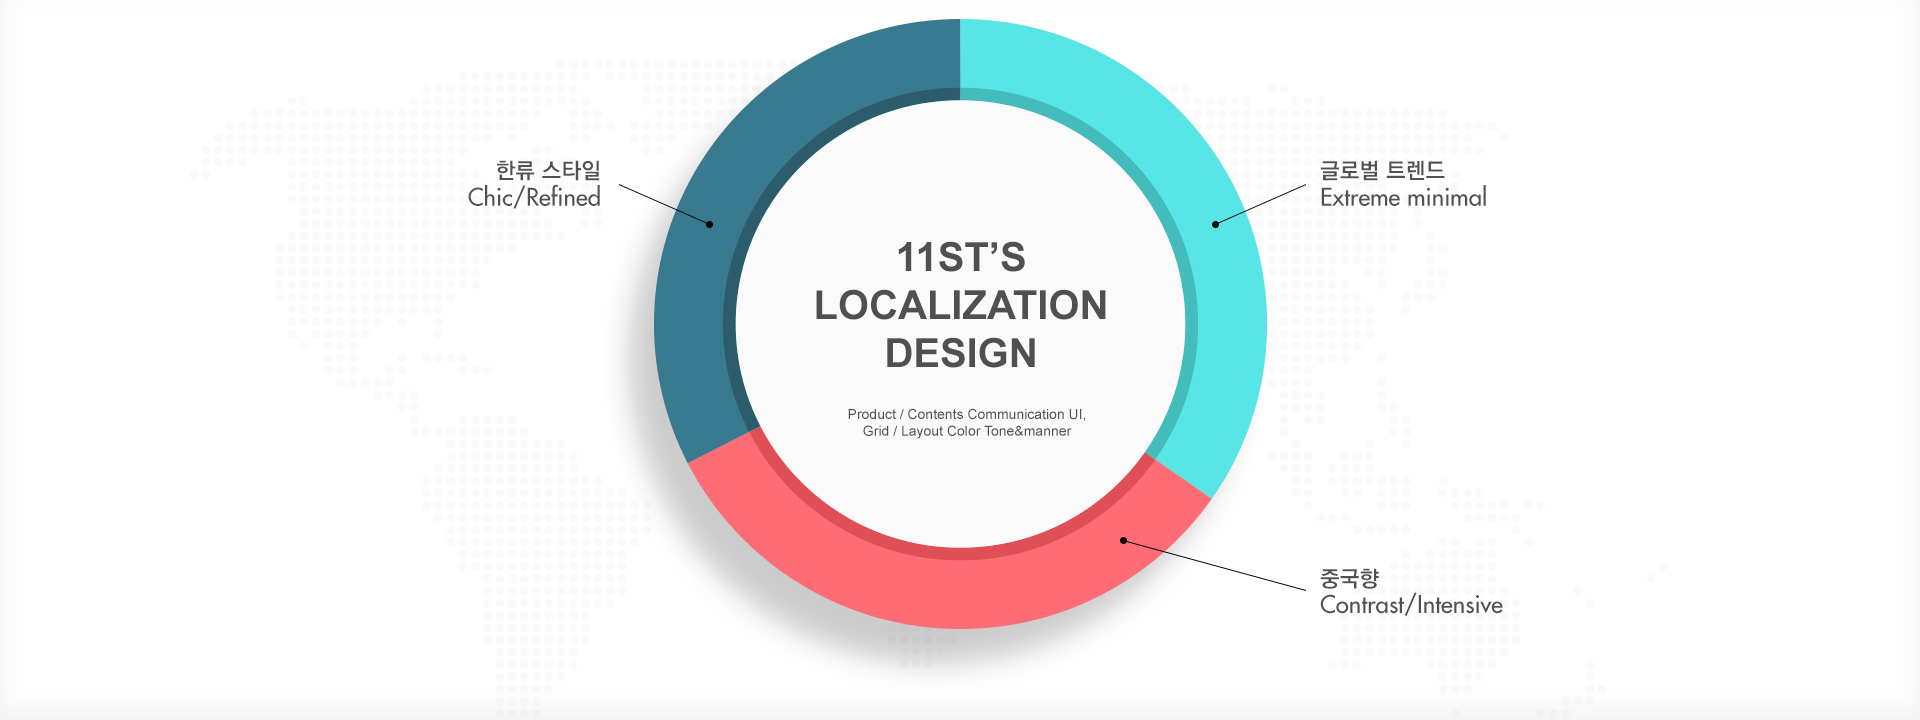Click the "한류 스타일" label
Screen dimensions: 1920x720
[548, 170]
